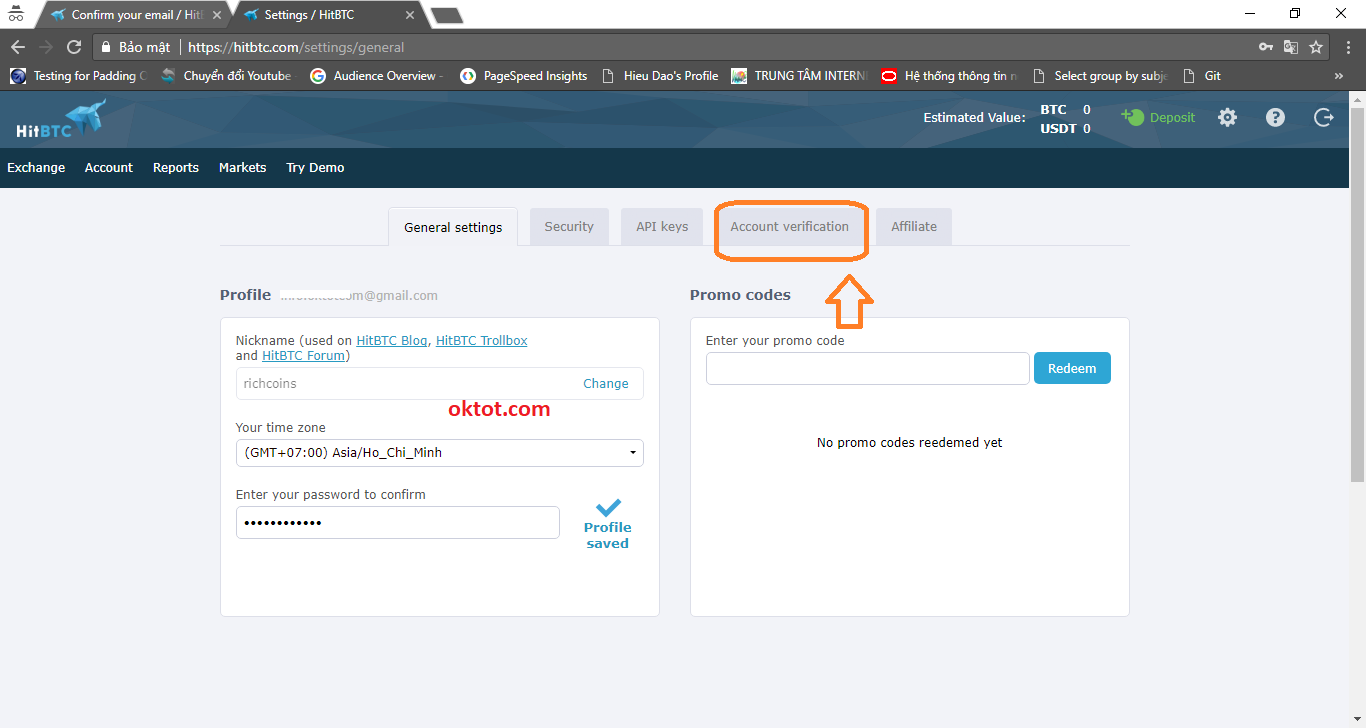This screenshot has height=728, width=1366.
Task: Click the saved password key icon
Action: point(1266,47)
